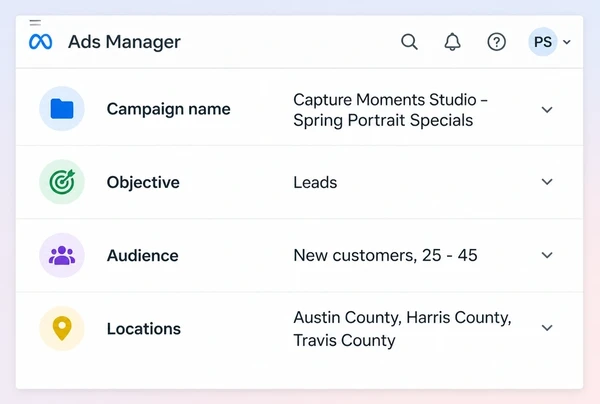
Task: Select the Campaign name label
Action: click(x=169, y=109)
